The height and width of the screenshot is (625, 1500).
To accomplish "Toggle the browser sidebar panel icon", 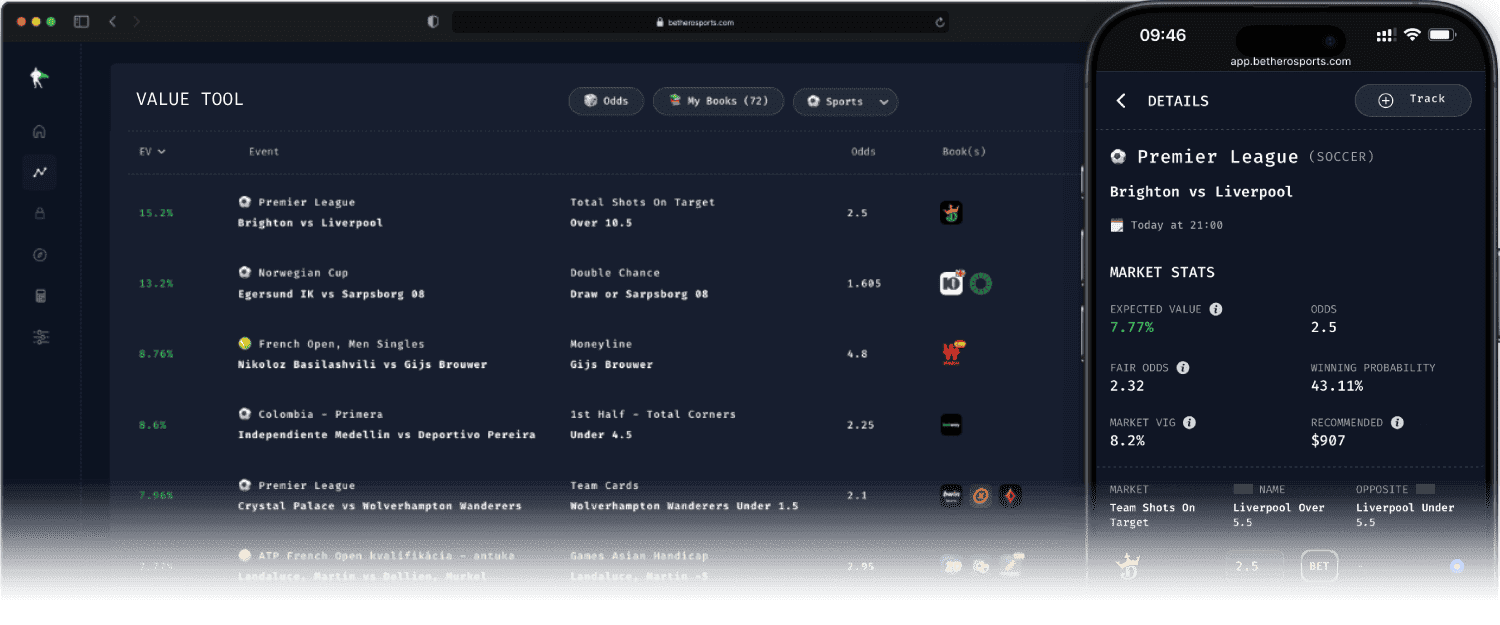I will [x=81, y=21].
